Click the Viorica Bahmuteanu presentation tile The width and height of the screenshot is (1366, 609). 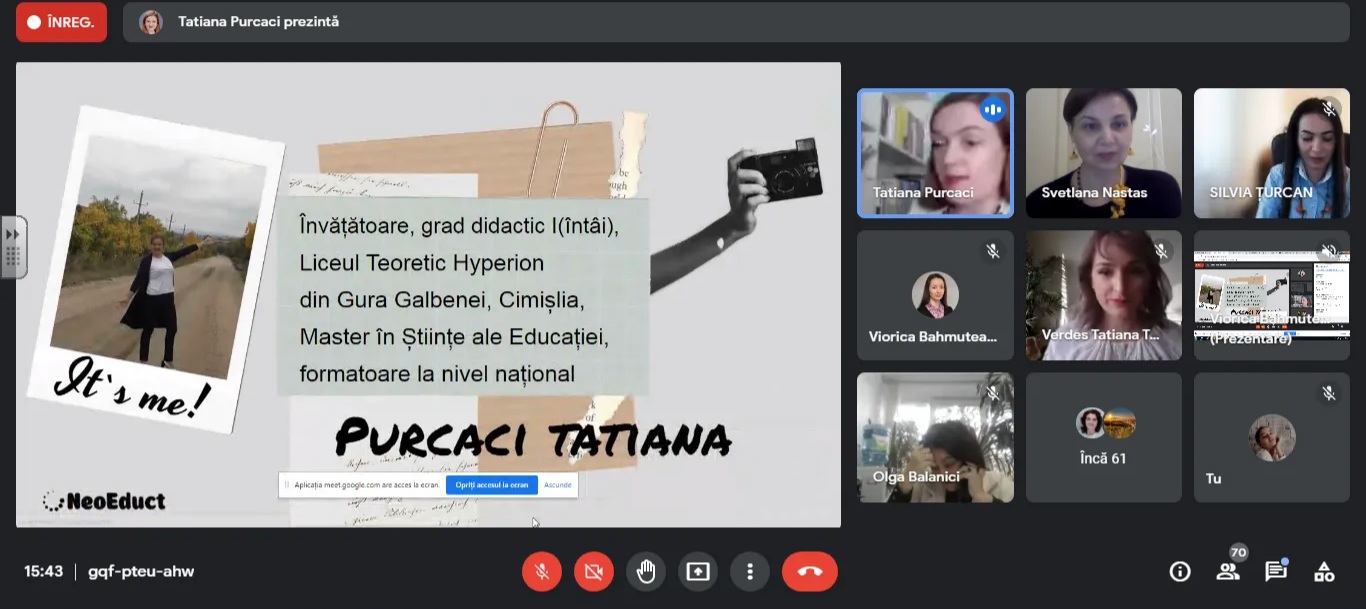(1272, 296)
